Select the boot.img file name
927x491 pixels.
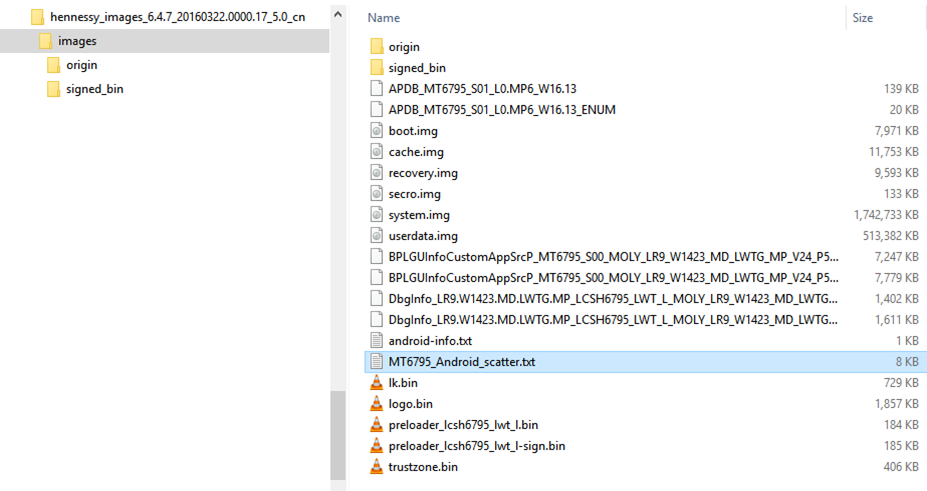[x=413, y=131]
